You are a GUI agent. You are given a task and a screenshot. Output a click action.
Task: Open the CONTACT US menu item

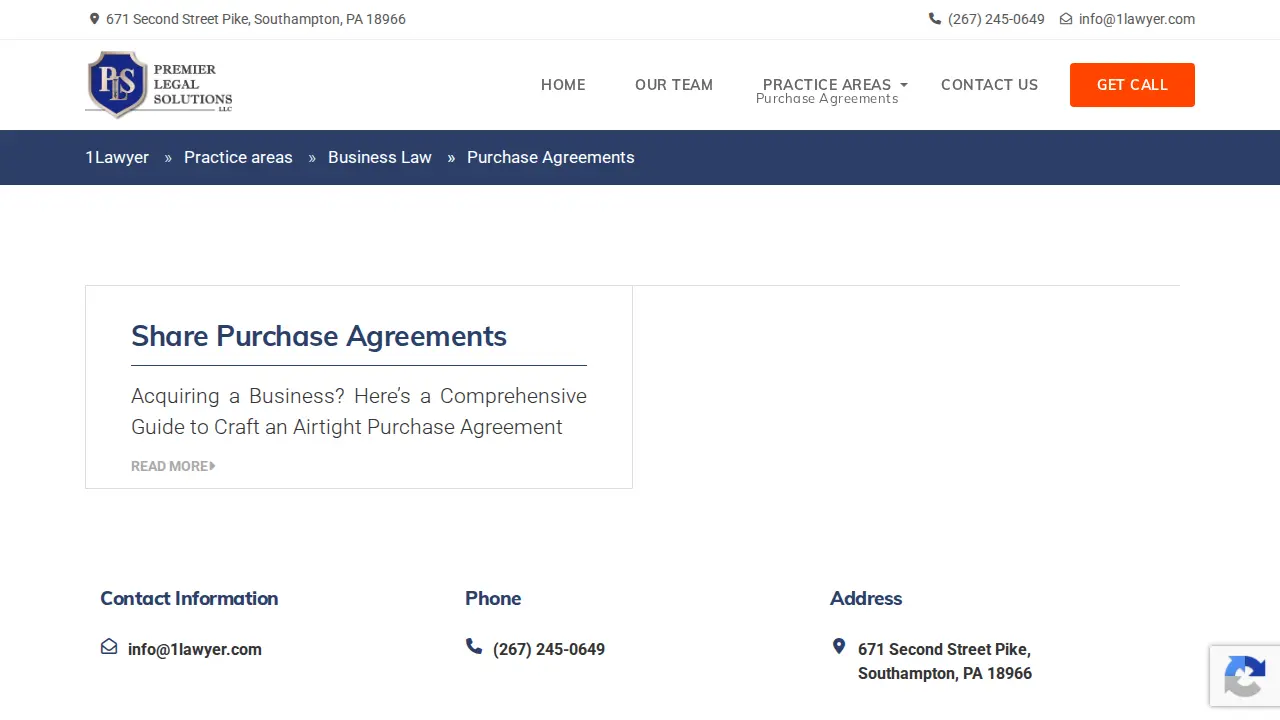[989, 85]
